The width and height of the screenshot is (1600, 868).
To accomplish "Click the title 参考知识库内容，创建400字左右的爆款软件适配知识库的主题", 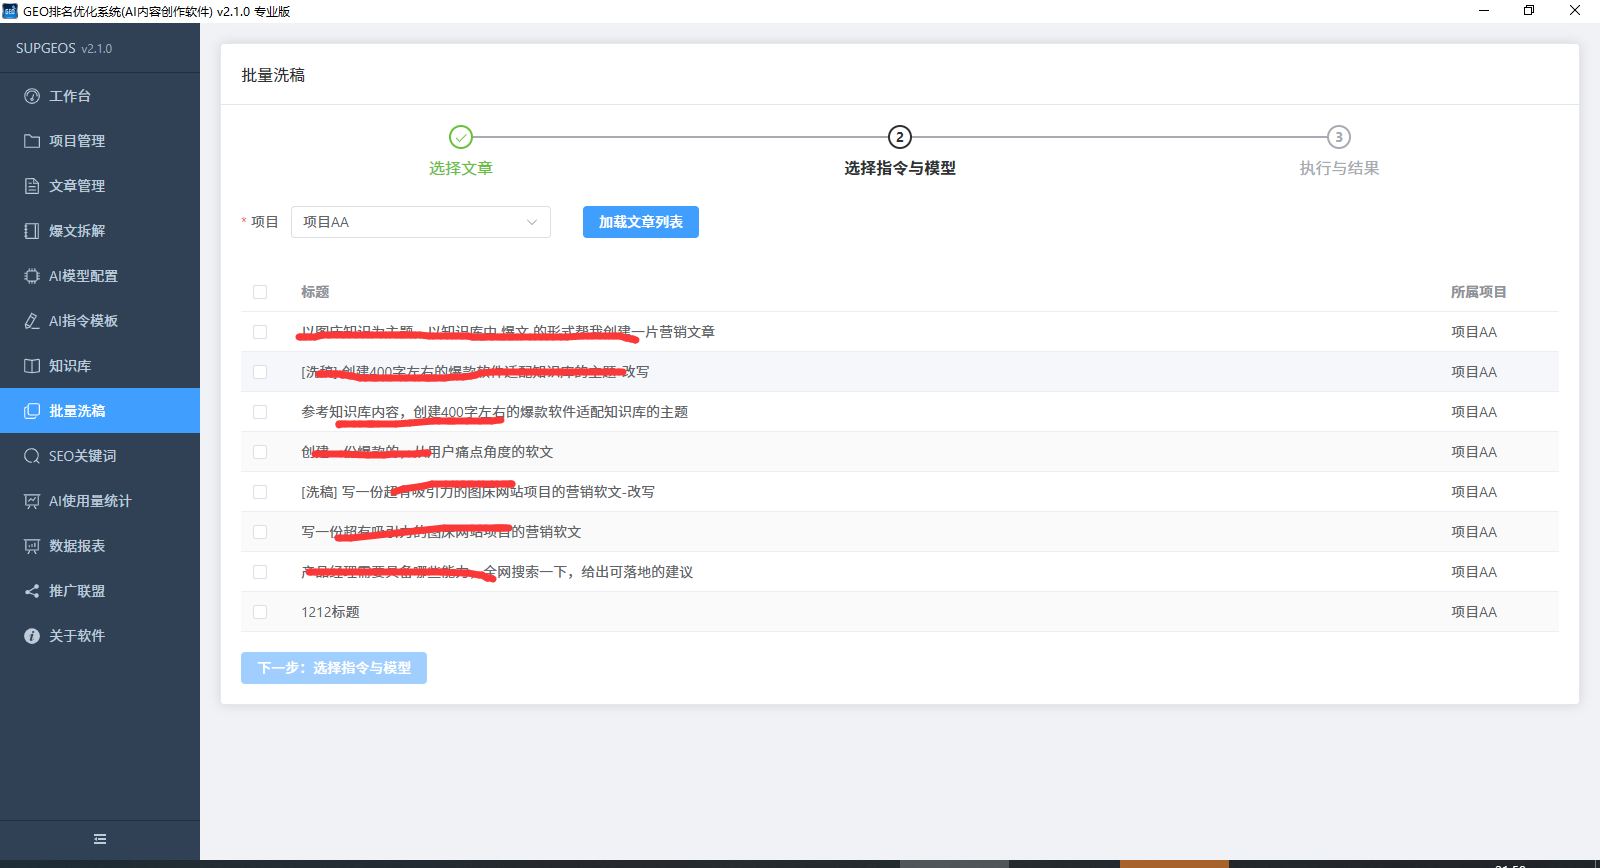I will [x=494, y=412].
